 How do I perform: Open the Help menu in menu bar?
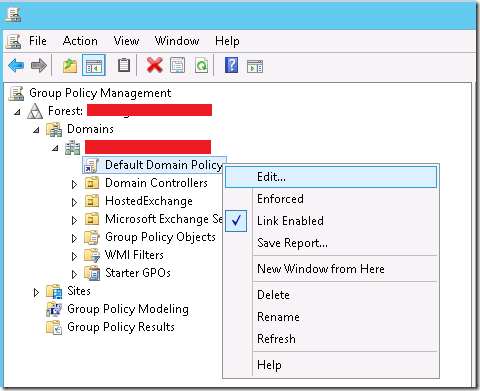coord(227,41)
